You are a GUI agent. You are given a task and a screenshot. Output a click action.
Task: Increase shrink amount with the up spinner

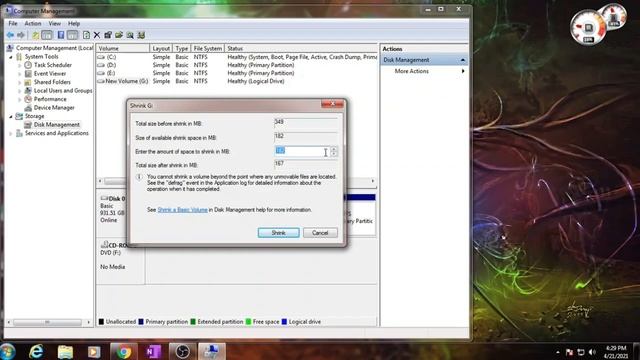coord(334,149)
